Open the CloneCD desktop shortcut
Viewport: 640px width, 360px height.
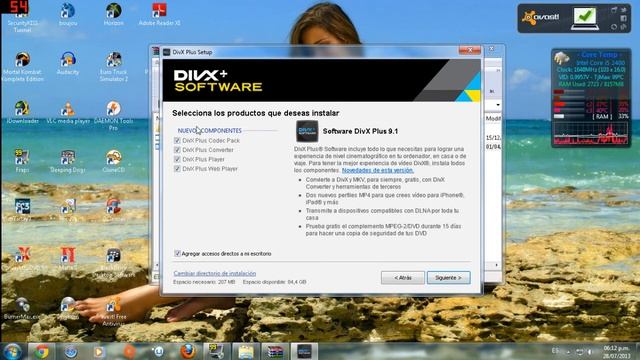click(113, 161)
